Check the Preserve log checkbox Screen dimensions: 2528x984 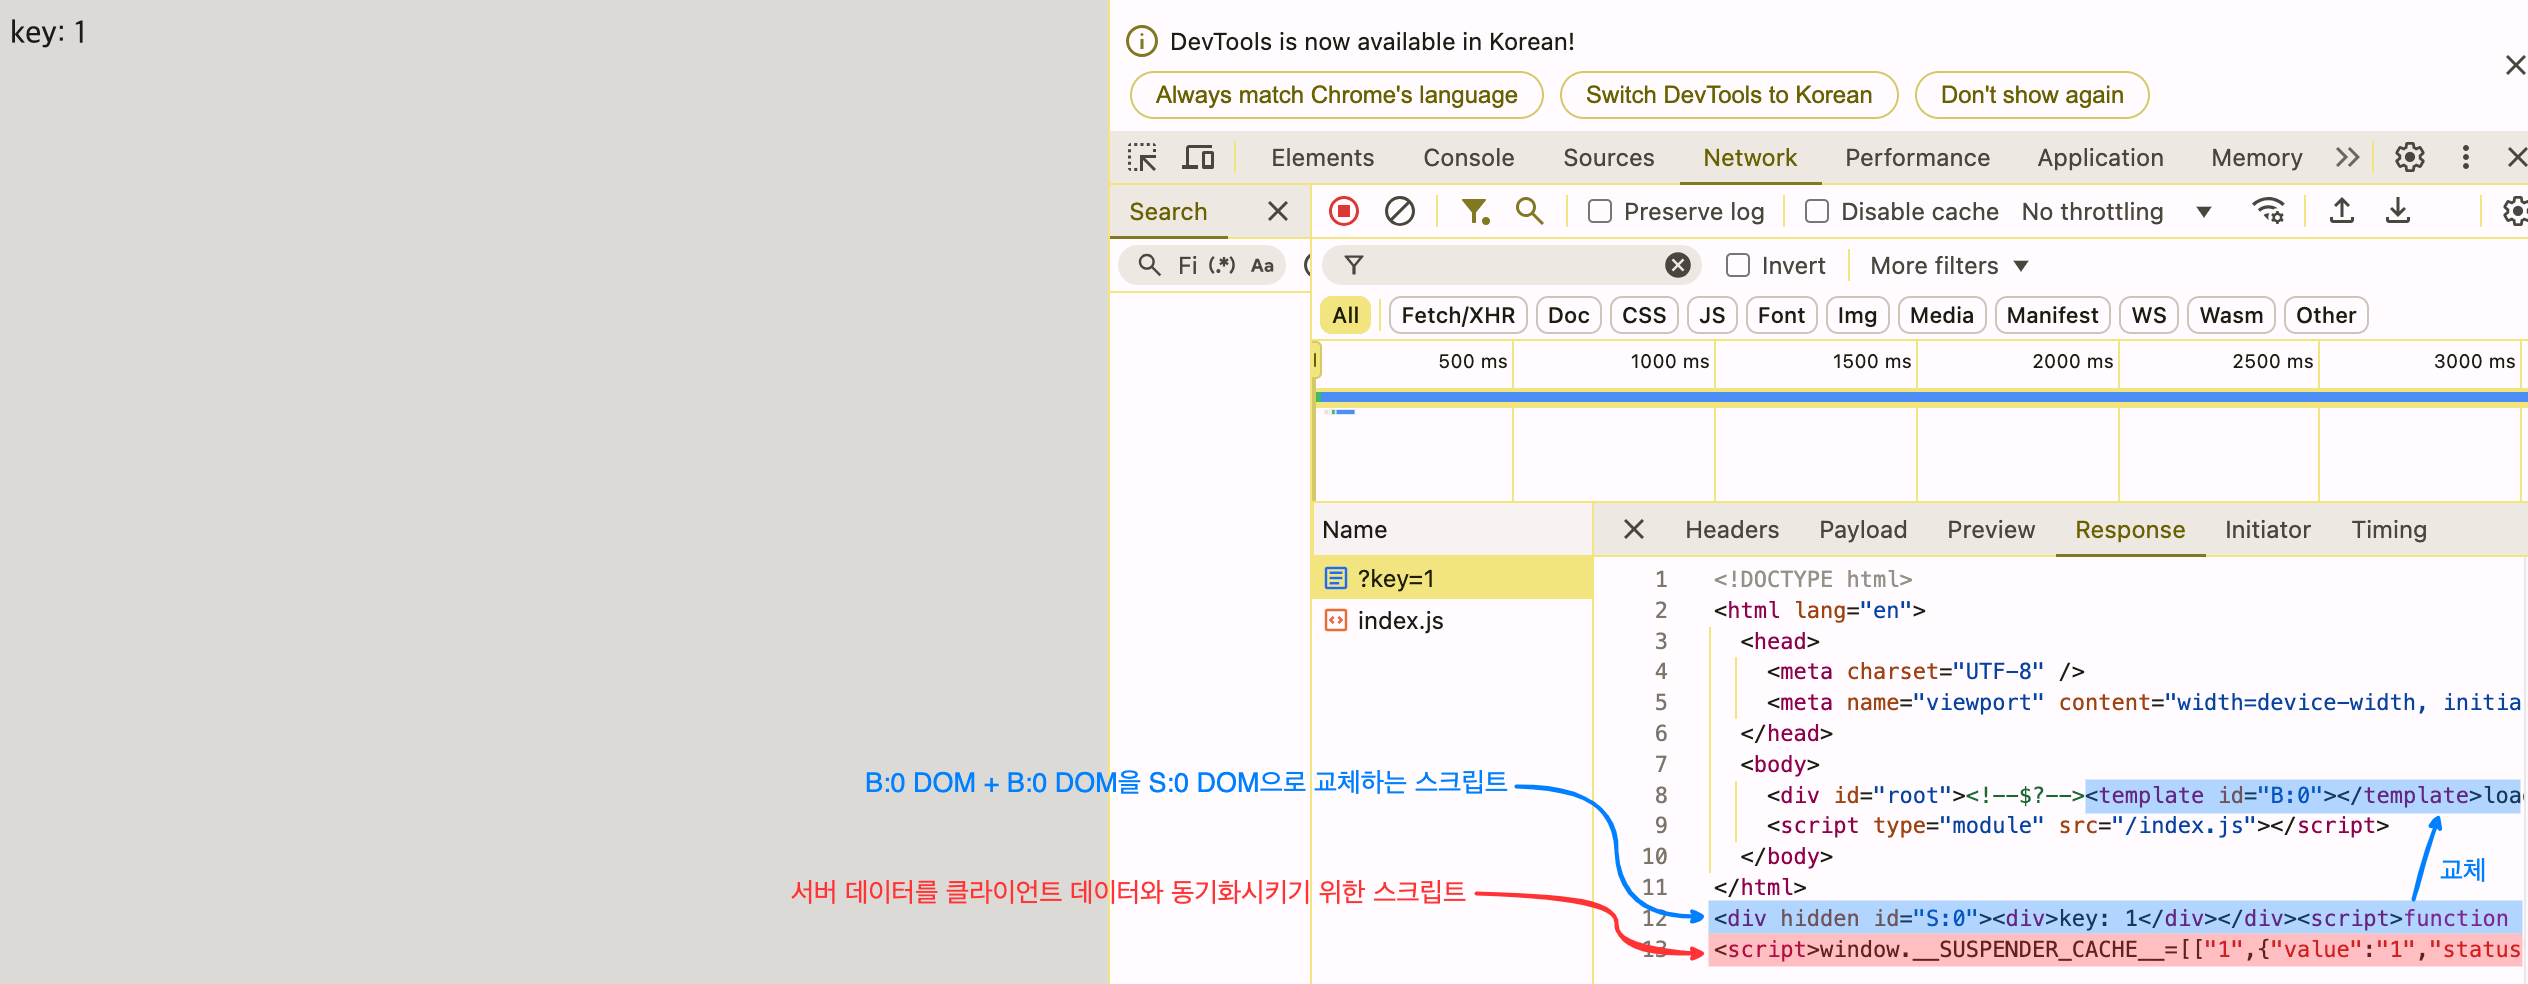click(1600, 211)
